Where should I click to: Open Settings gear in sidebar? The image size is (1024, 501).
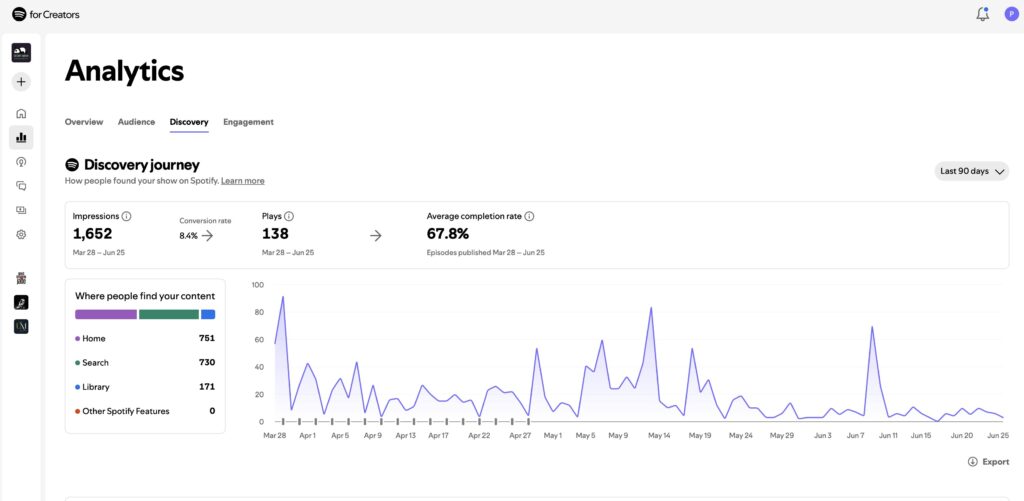[21, 234]
